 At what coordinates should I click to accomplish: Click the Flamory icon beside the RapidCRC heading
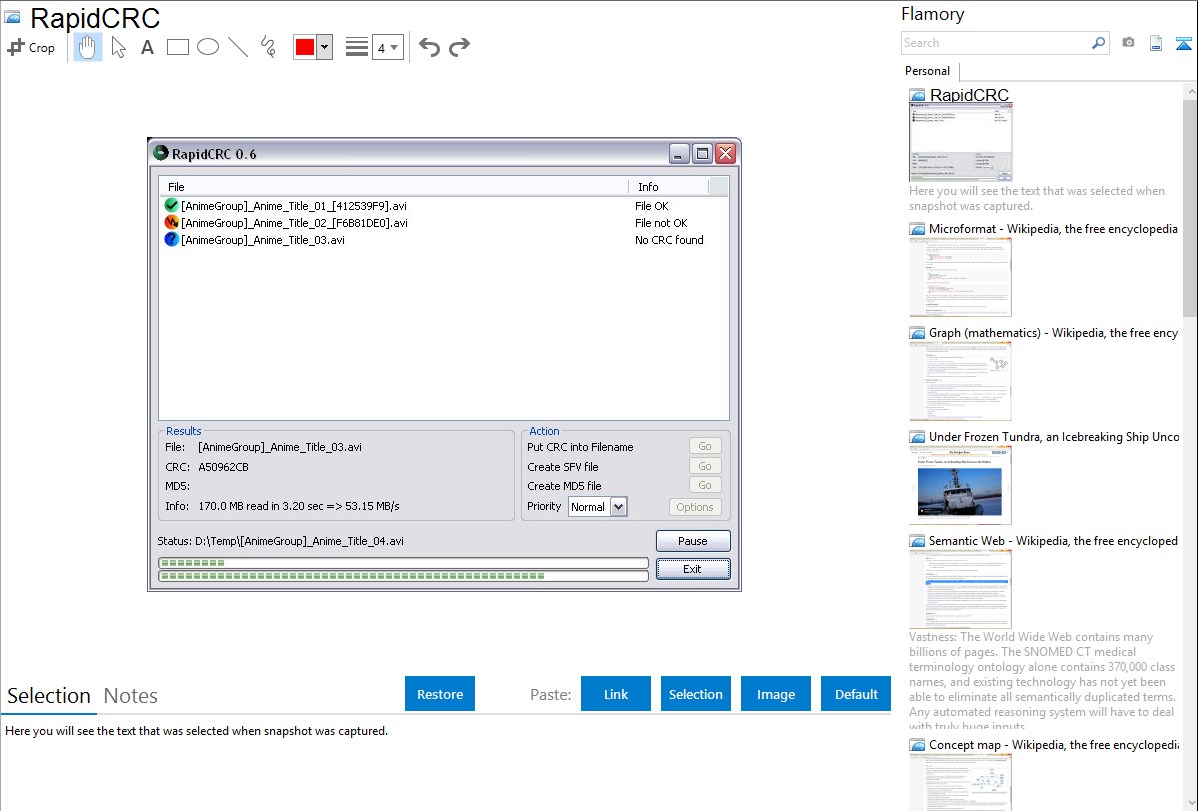(x=13, y=17)
